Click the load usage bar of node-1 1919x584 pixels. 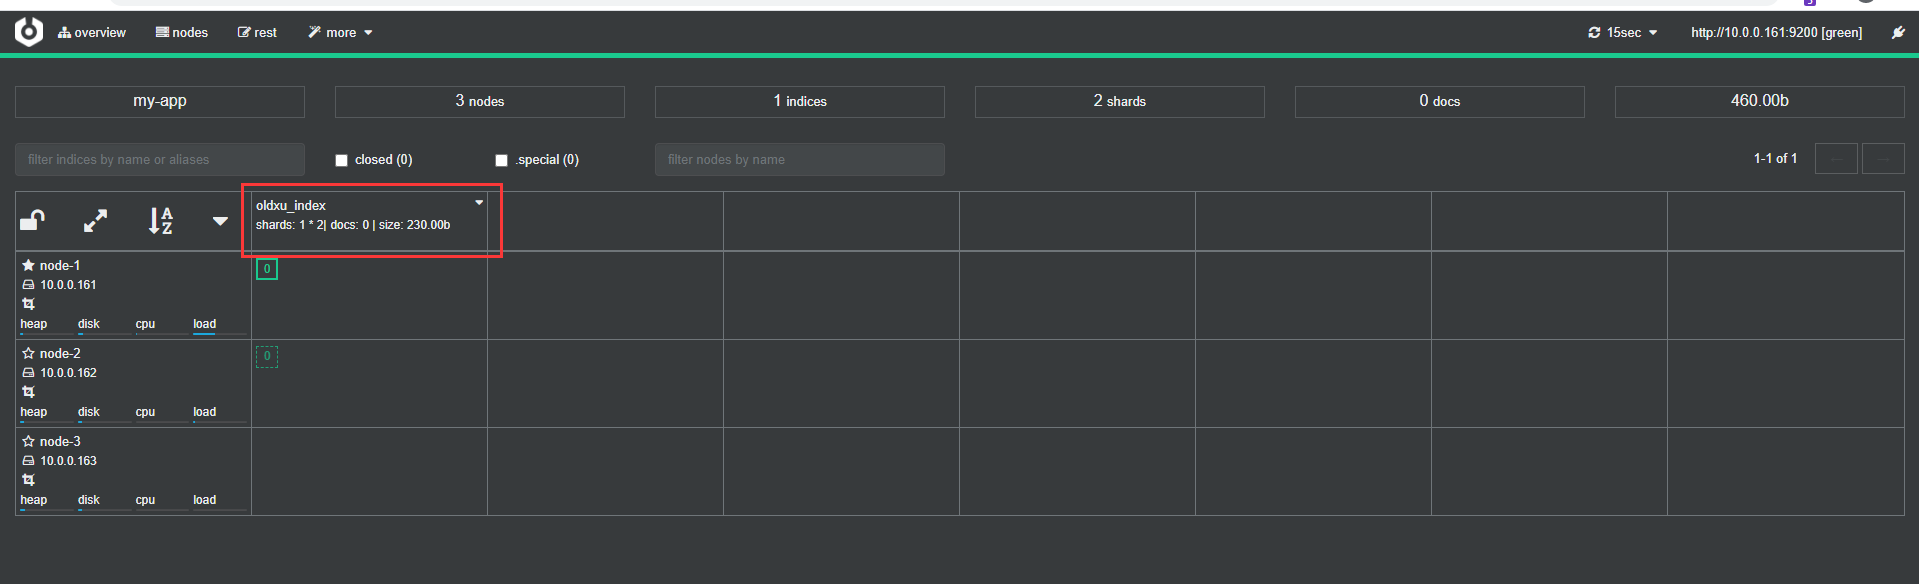219,333
